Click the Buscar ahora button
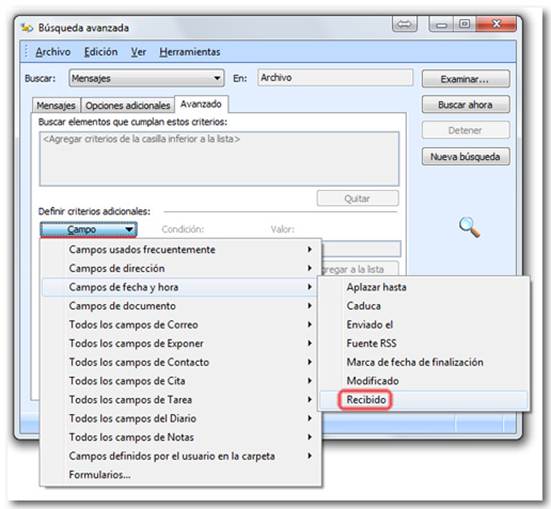Image resolution: width=551 pixels, height=509 pixels. click(465, 105)
